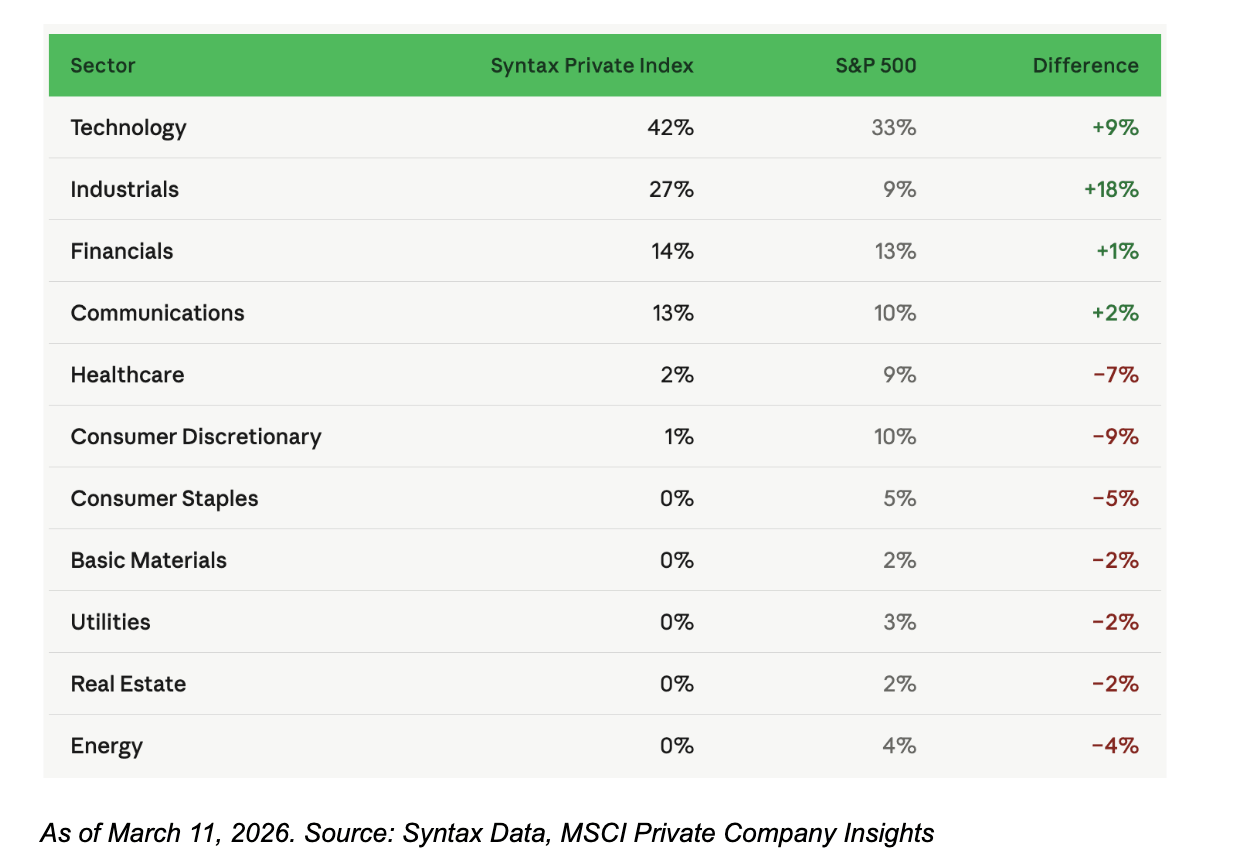The height and width of the screenshot is (866, 1244).
Task: Select the Industrials row label
Action: 125,190
